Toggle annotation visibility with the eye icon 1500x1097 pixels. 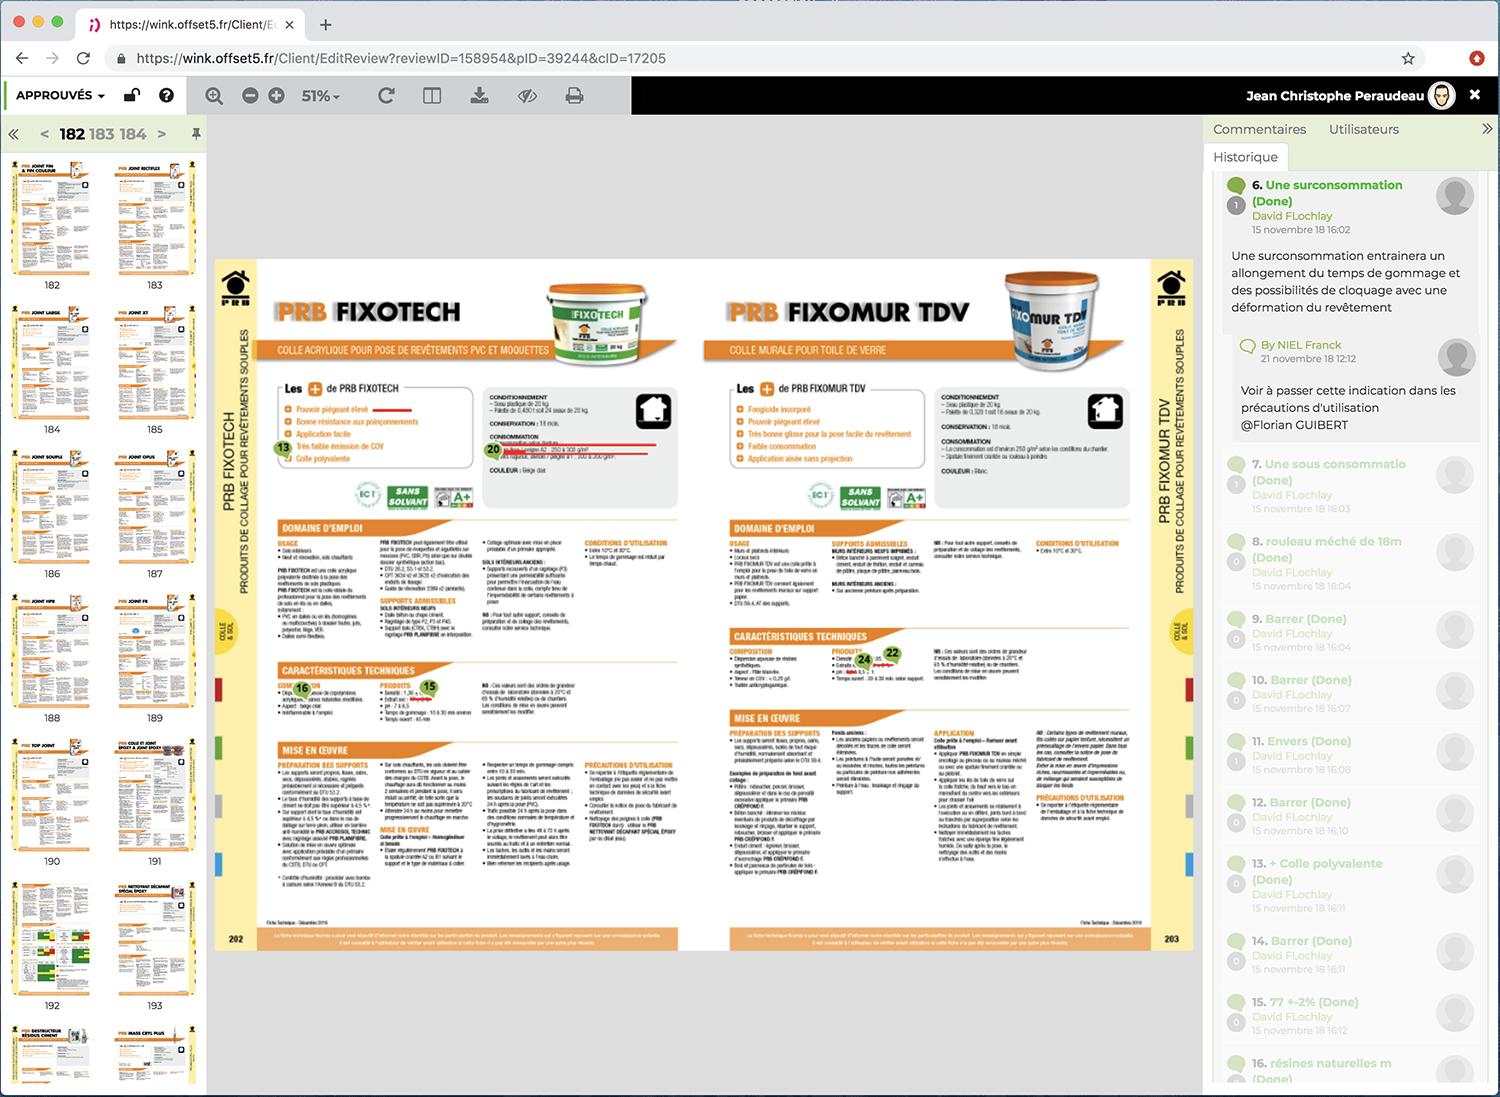click(527, 96)
